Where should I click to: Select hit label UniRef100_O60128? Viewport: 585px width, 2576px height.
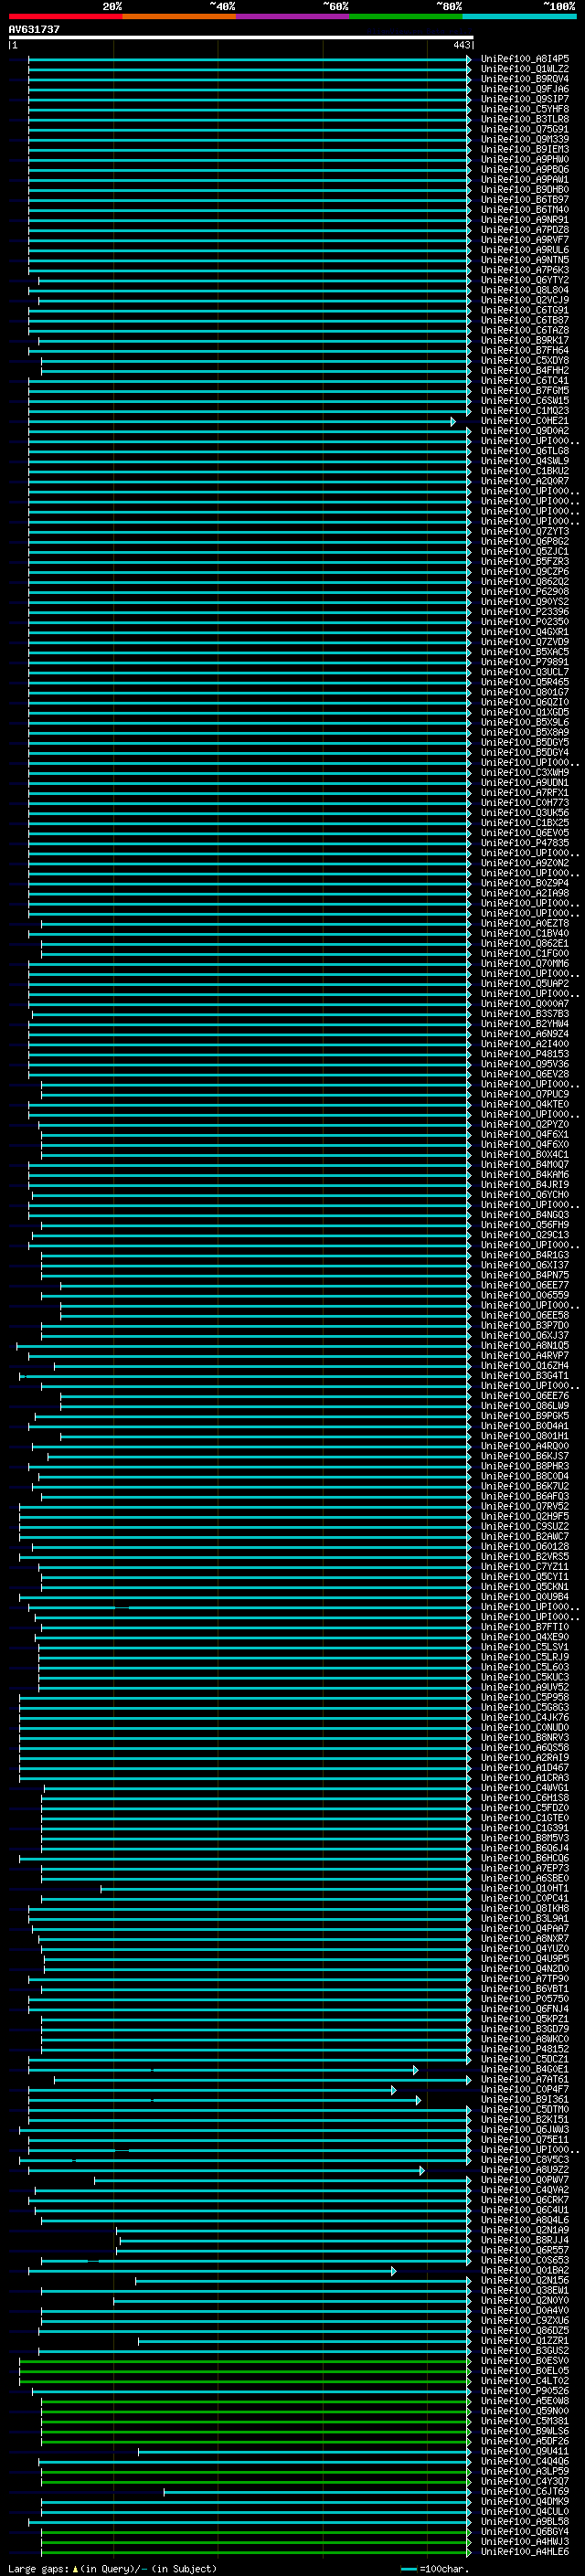tap(525, 1547)
